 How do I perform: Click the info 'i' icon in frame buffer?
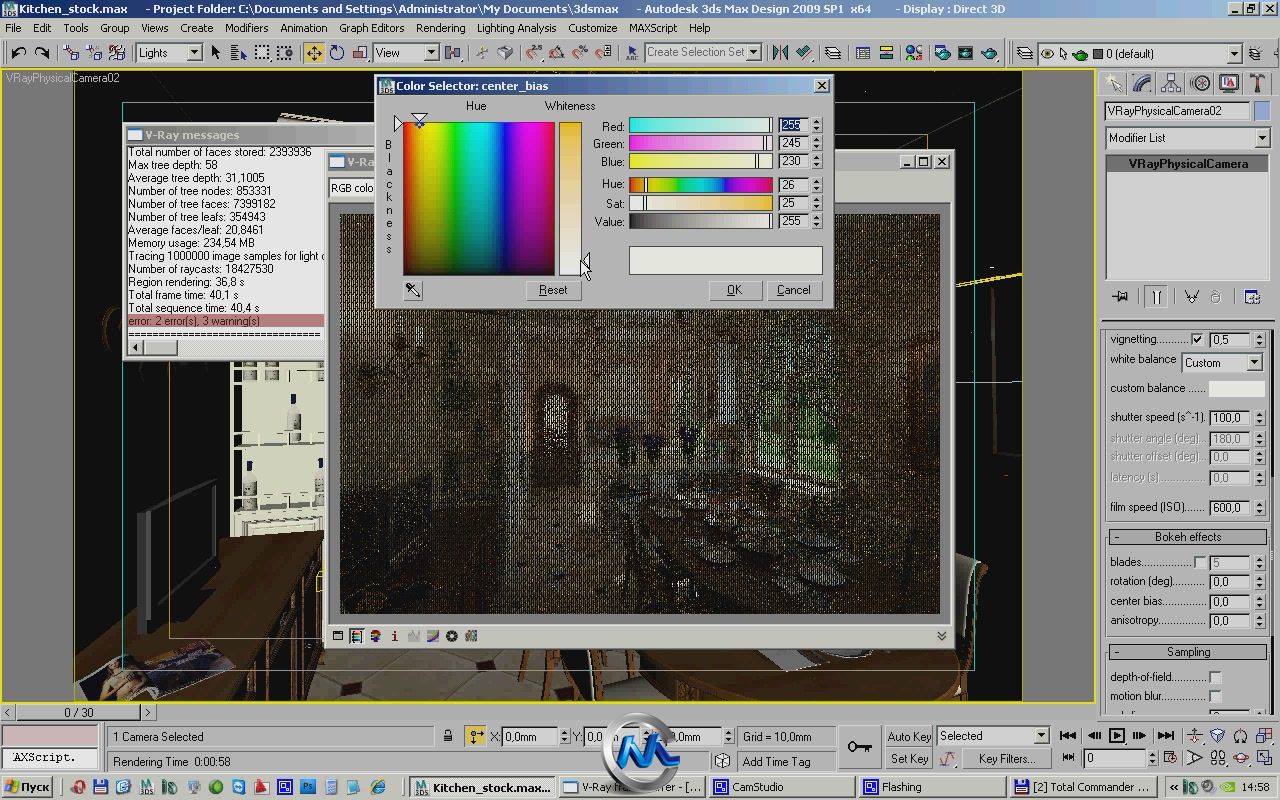pos(394,636)
